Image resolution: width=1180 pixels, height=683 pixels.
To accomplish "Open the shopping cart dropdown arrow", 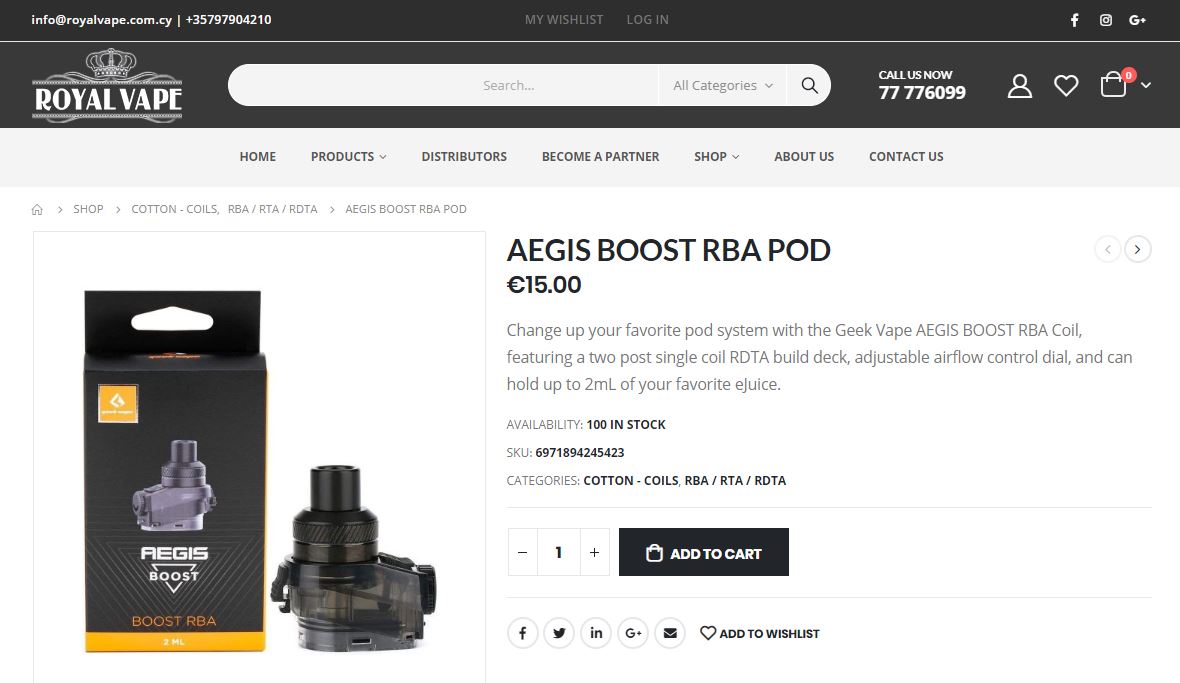I will tap(1145, 86).
